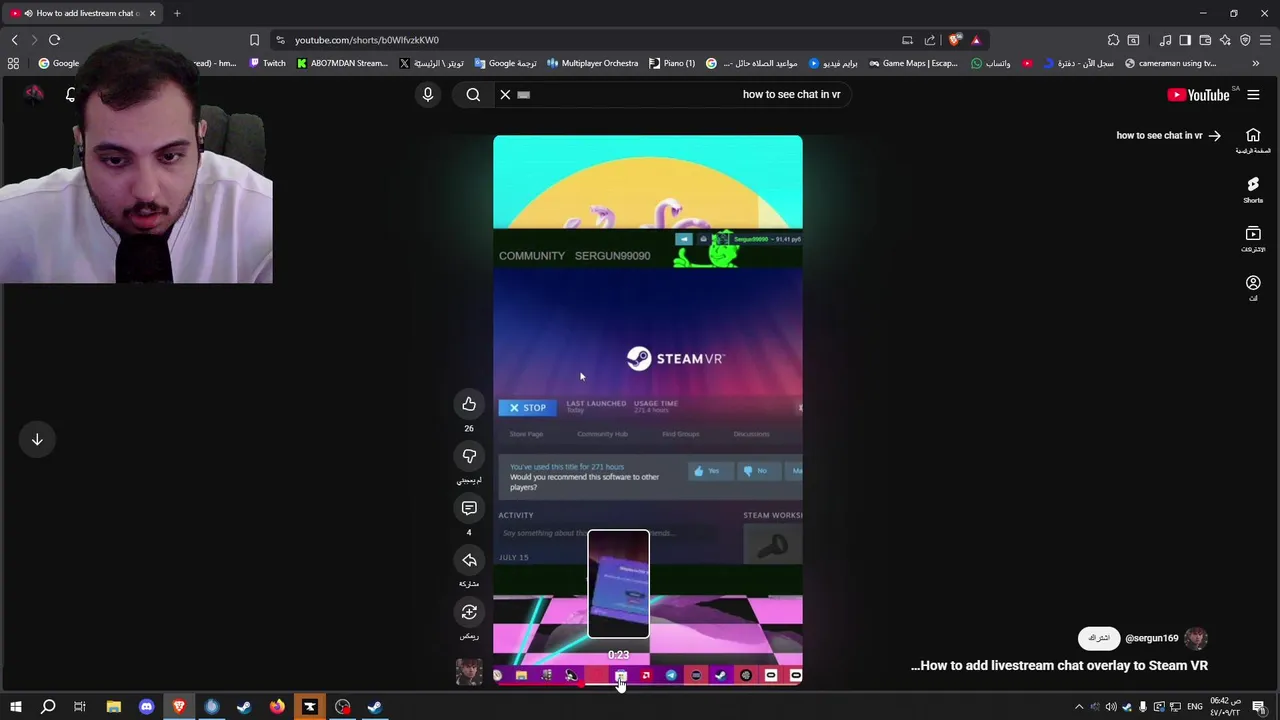Open a new browser tab

pos(177,13)
